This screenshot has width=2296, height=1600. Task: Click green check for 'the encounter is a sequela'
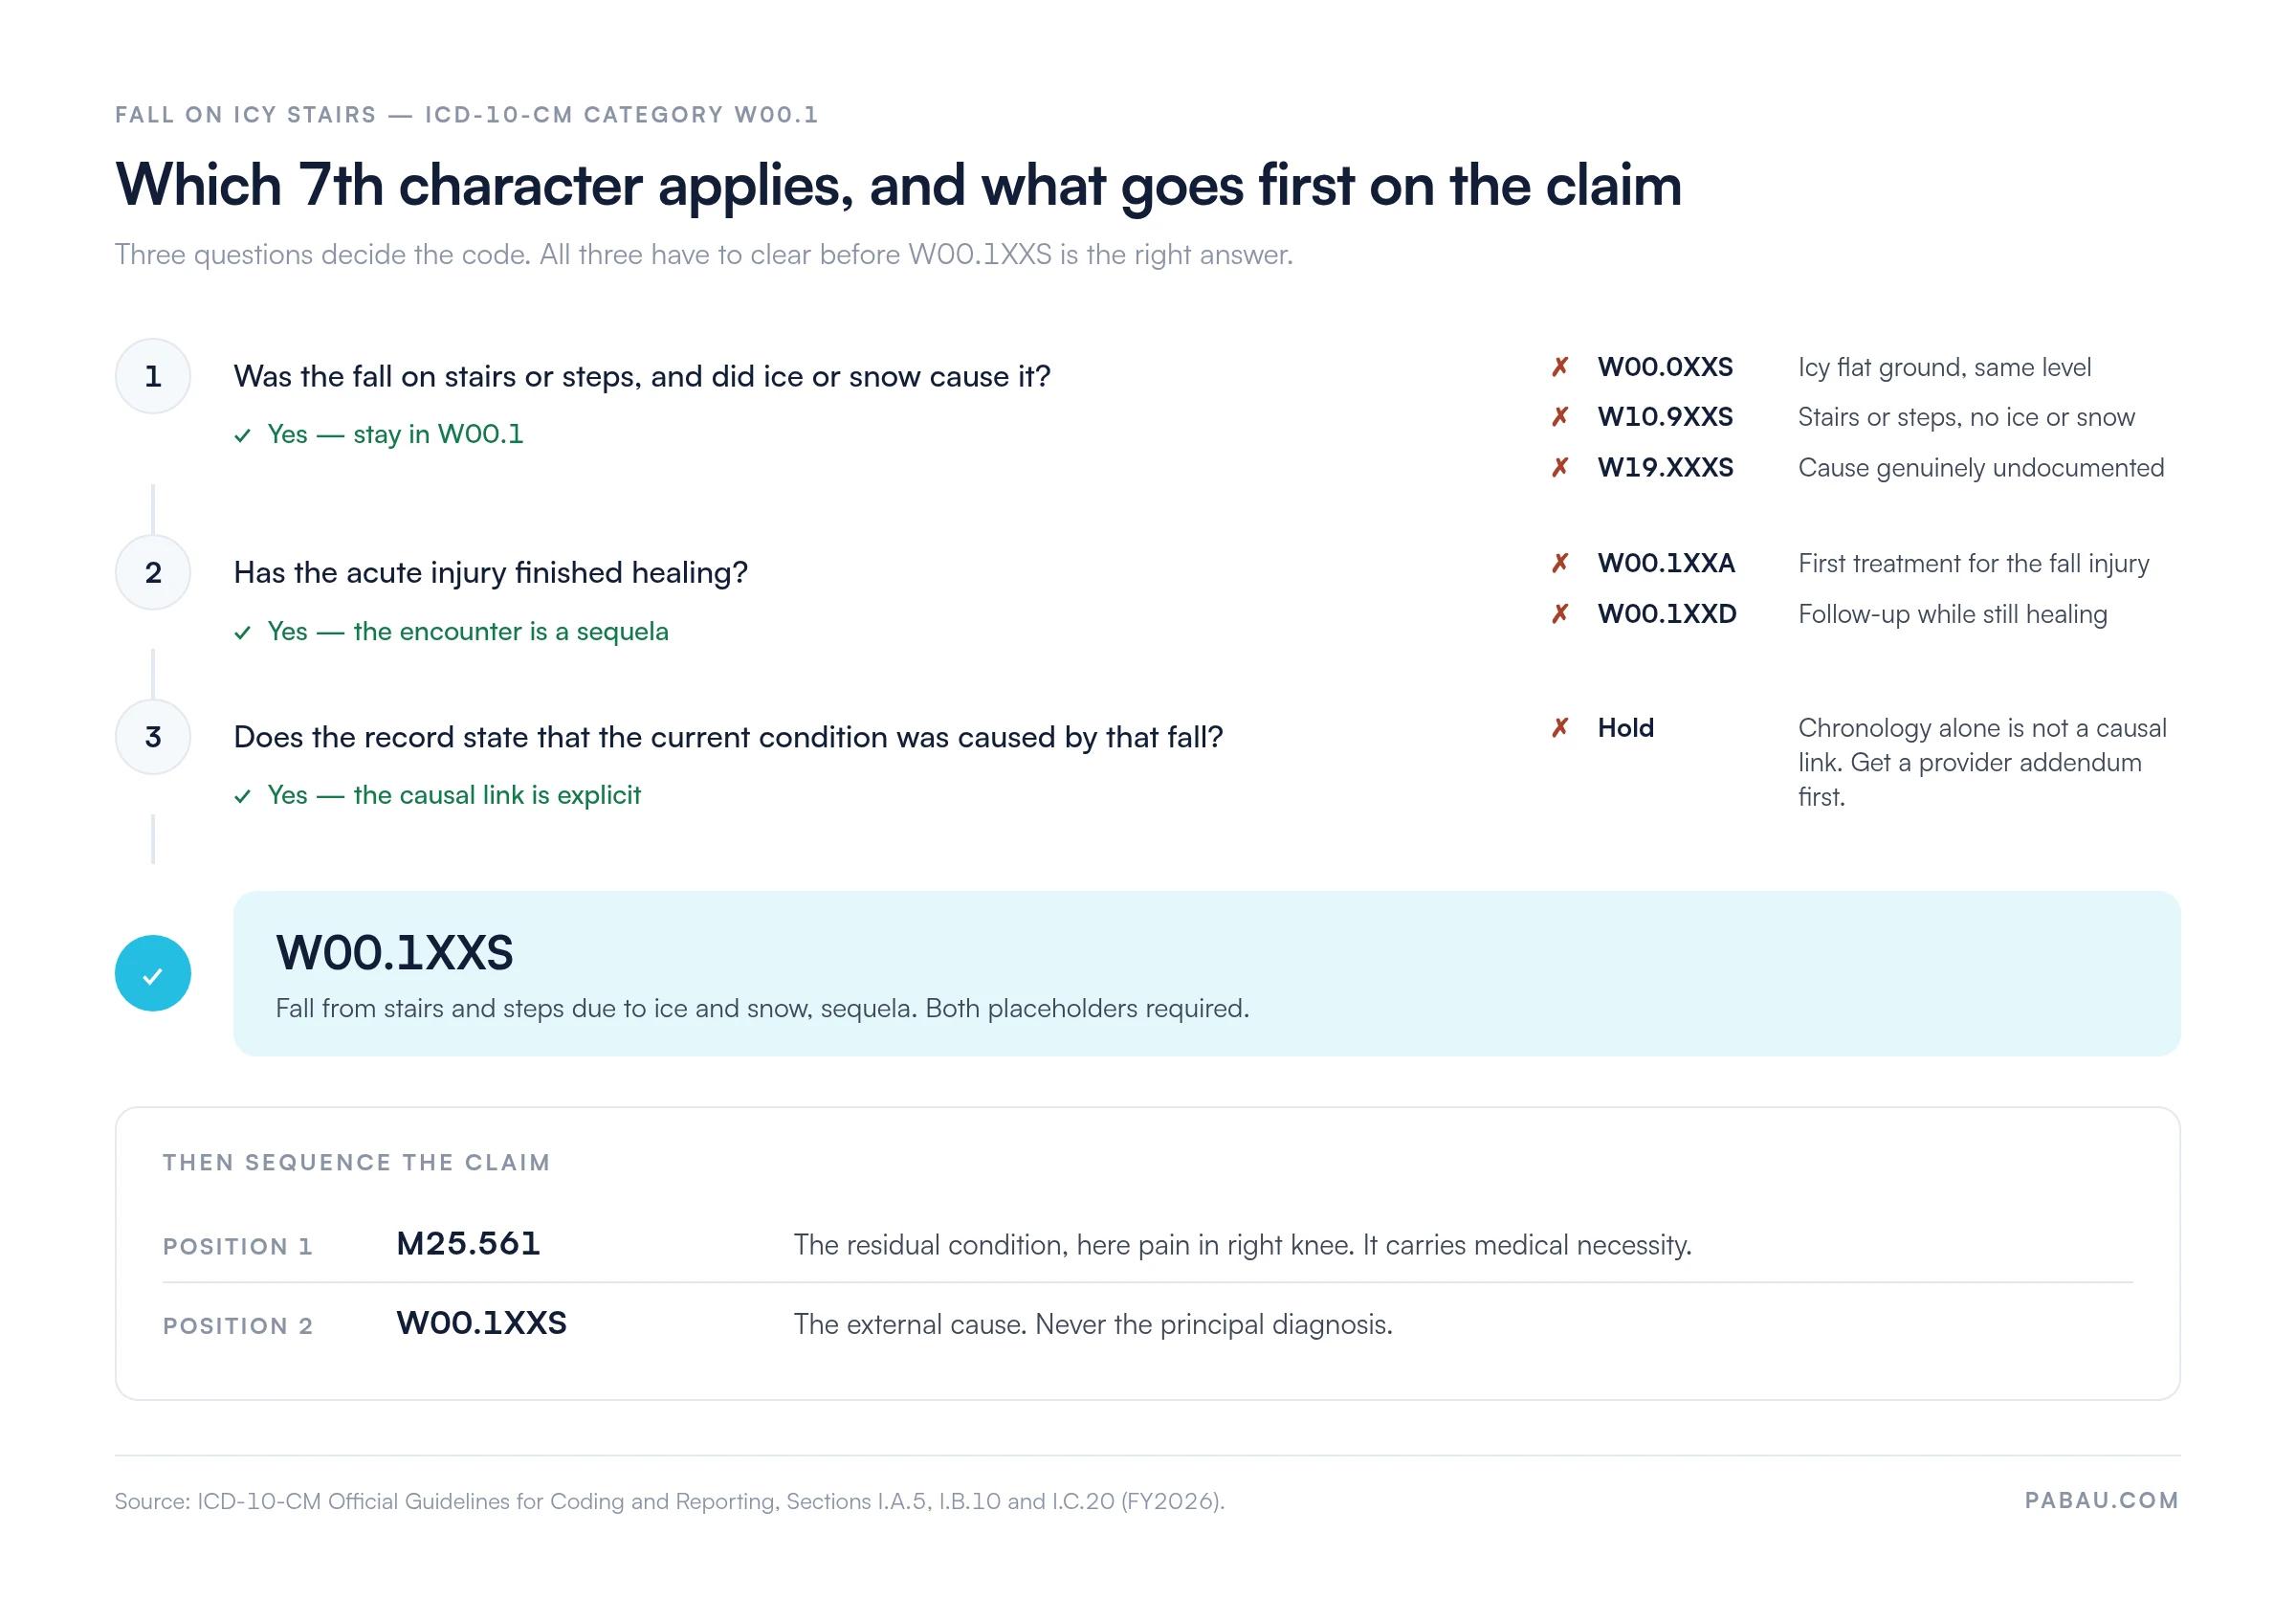tap(242, 633)
